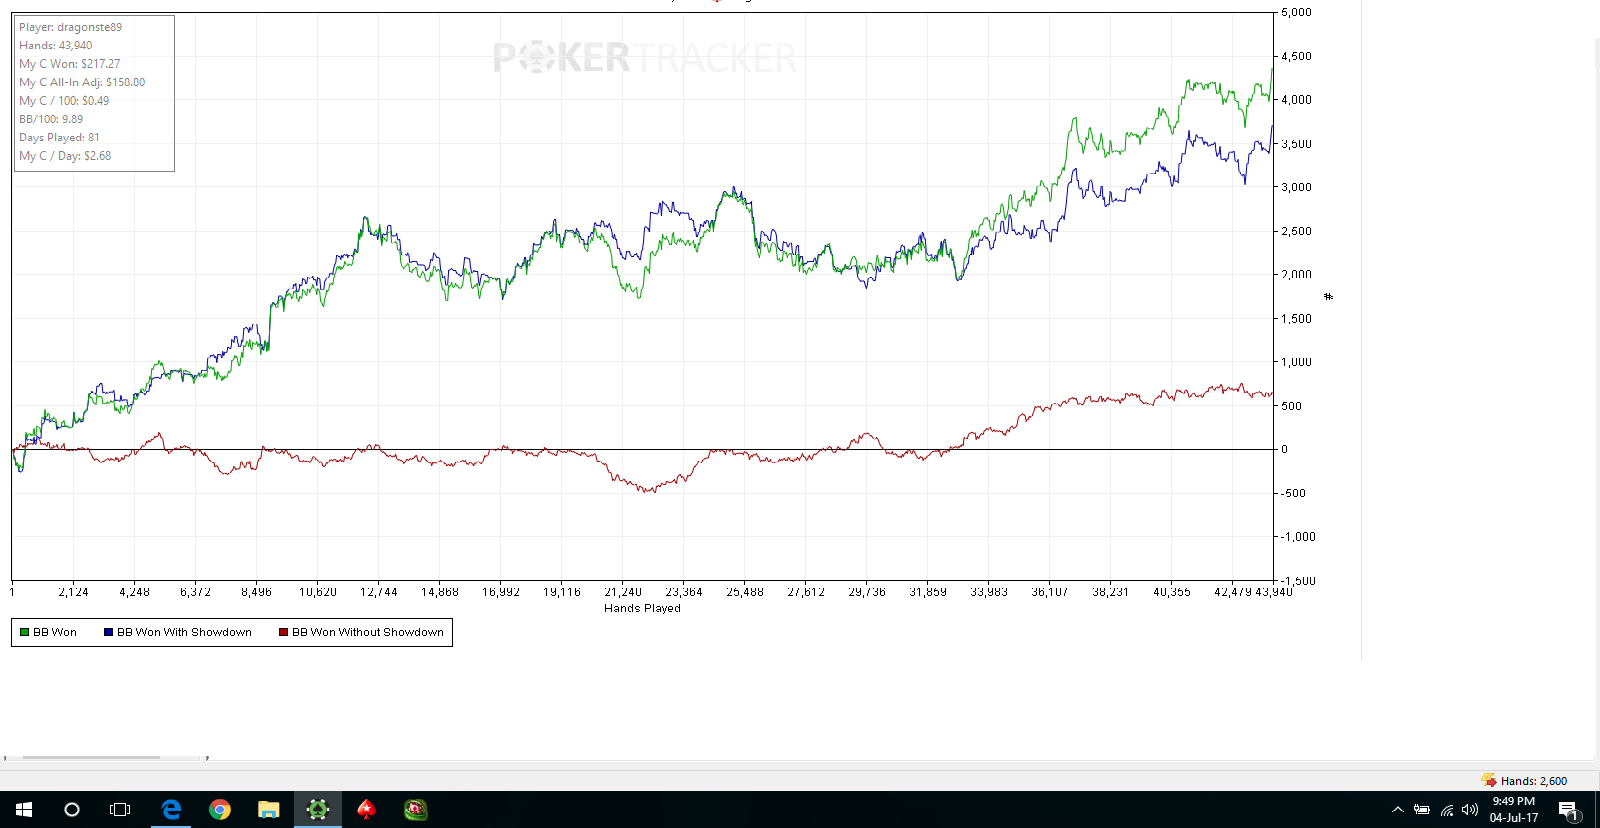Click the horizontal scrollbar thumb below the graph
Screen dimensions: 1600x828
tap(91, 757)
